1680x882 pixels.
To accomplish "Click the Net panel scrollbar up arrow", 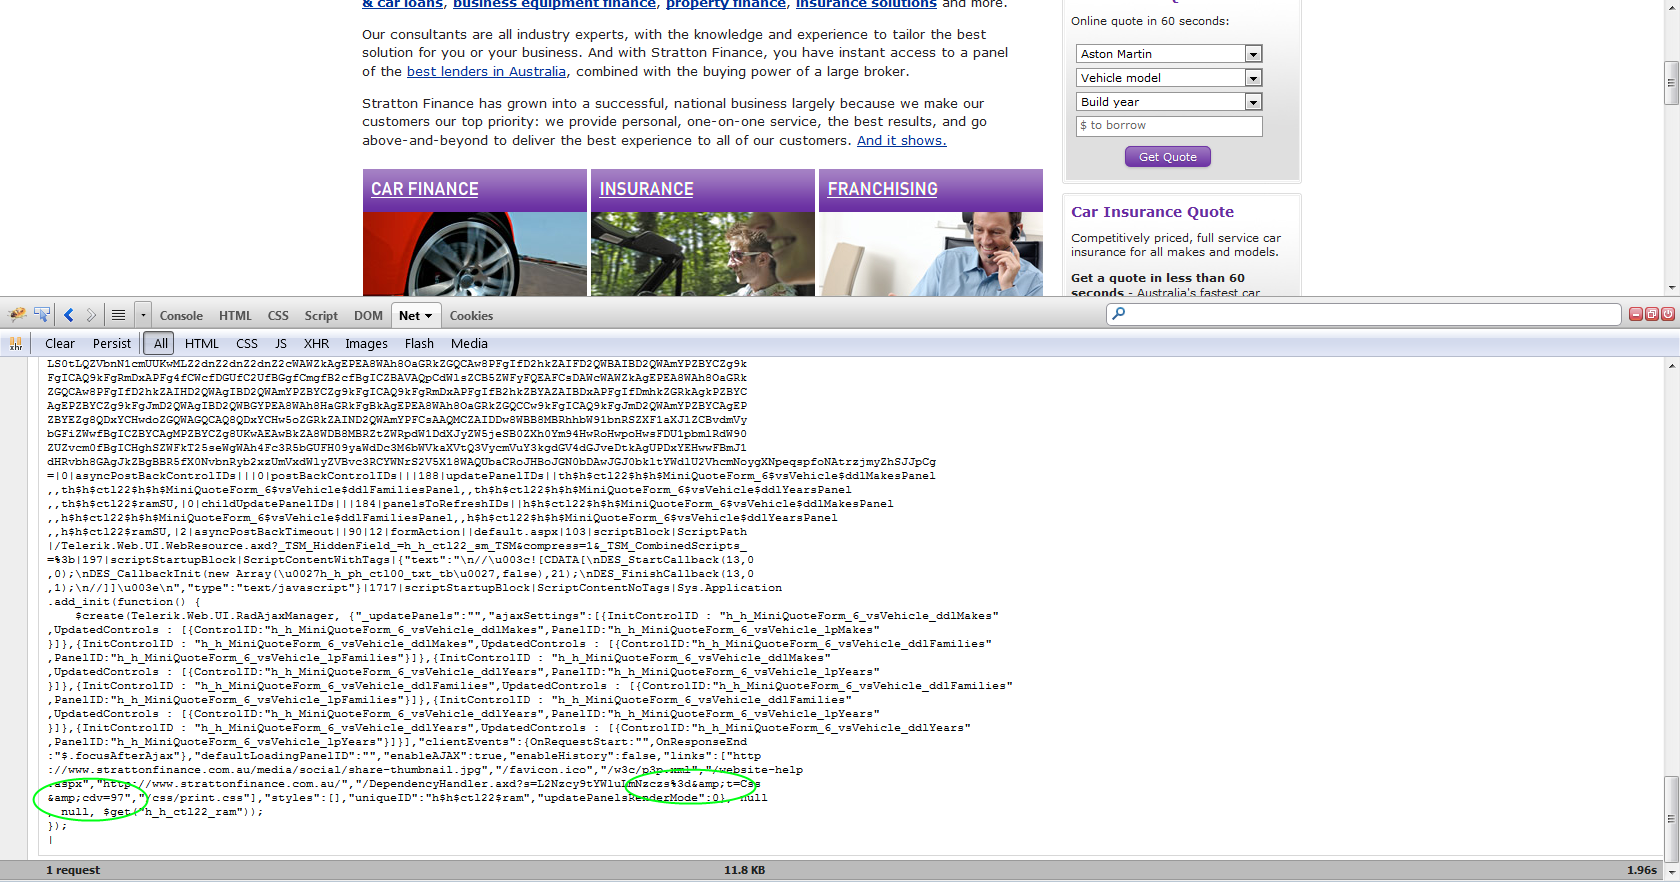I will click(x=1671, y=366).
